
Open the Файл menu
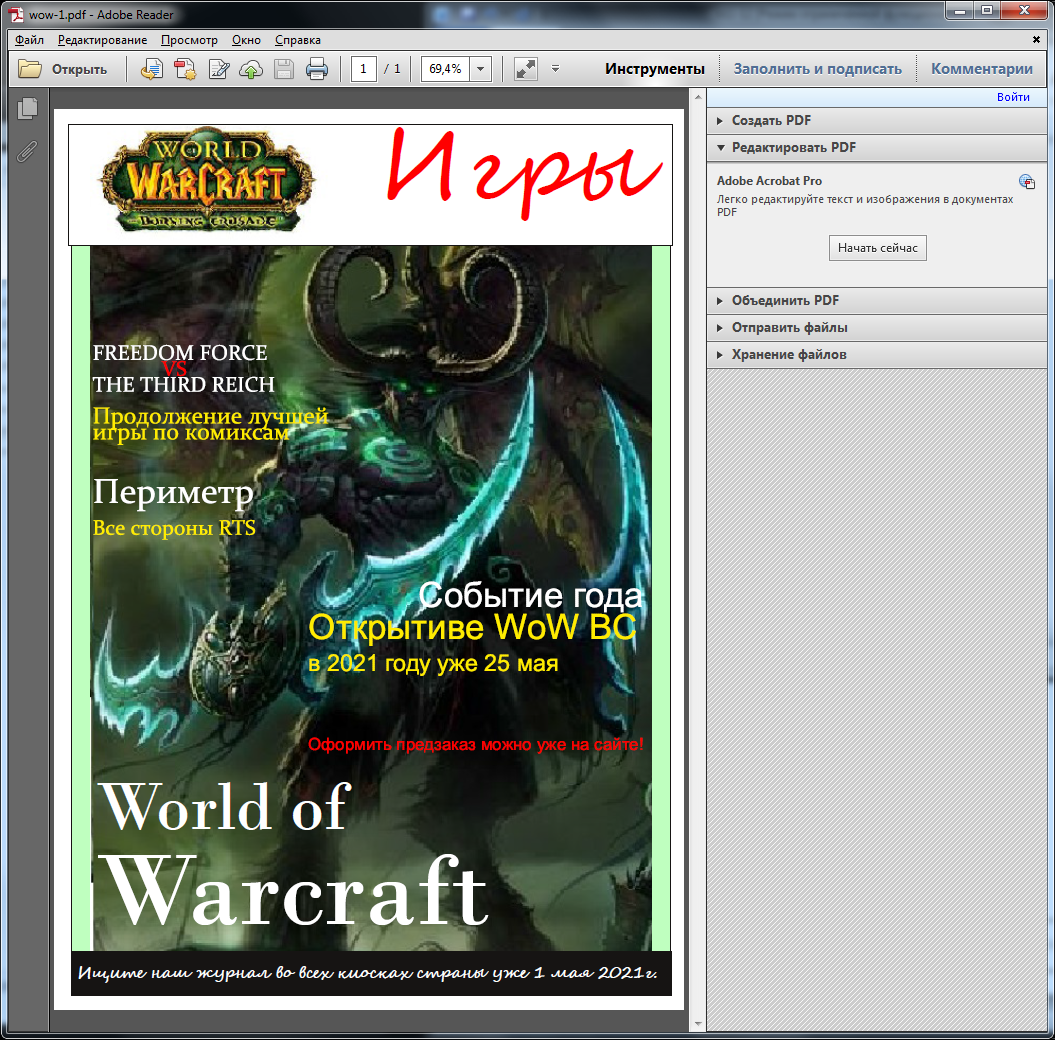pos(30,40)
